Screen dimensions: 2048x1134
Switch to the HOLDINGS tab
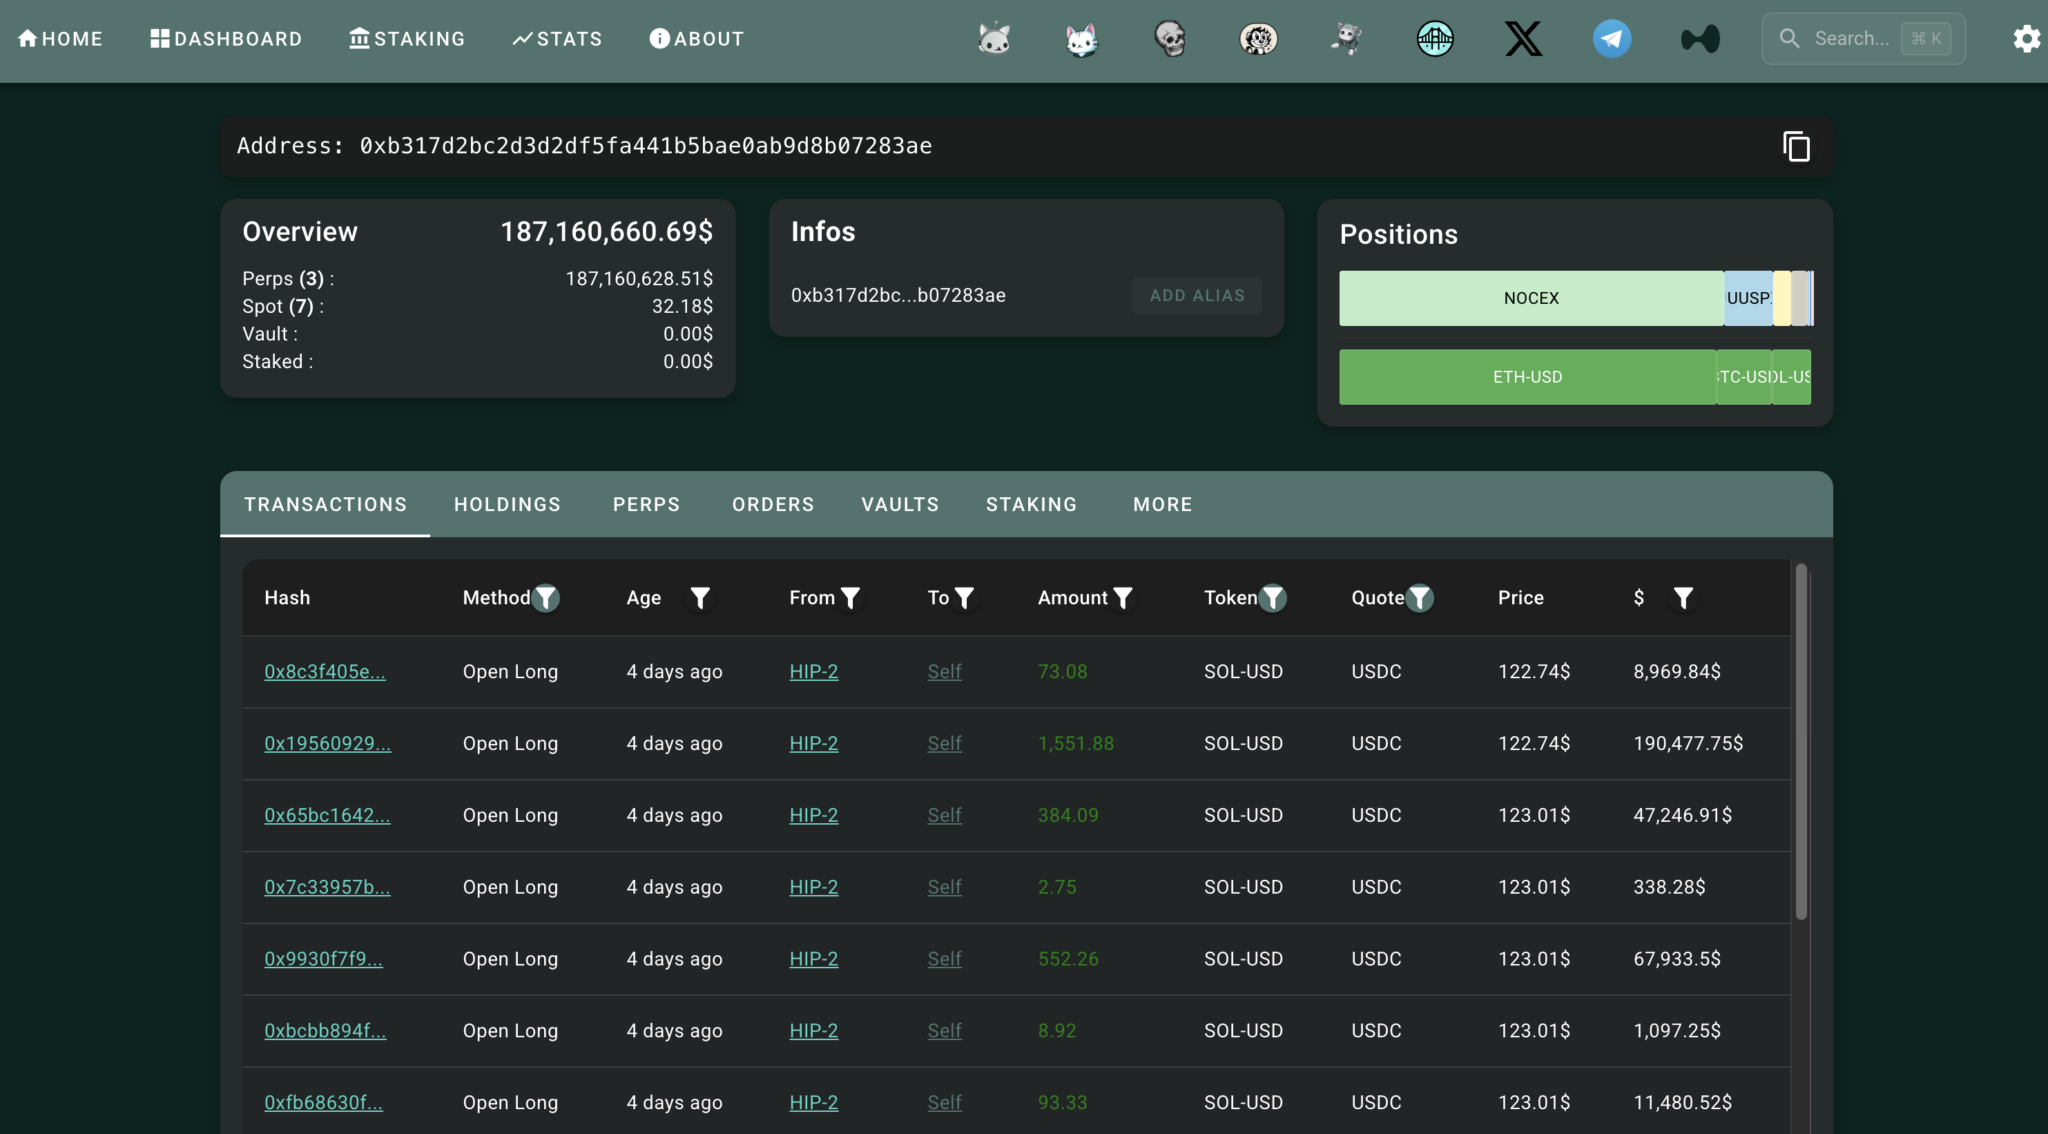click(x=507, y=504)
